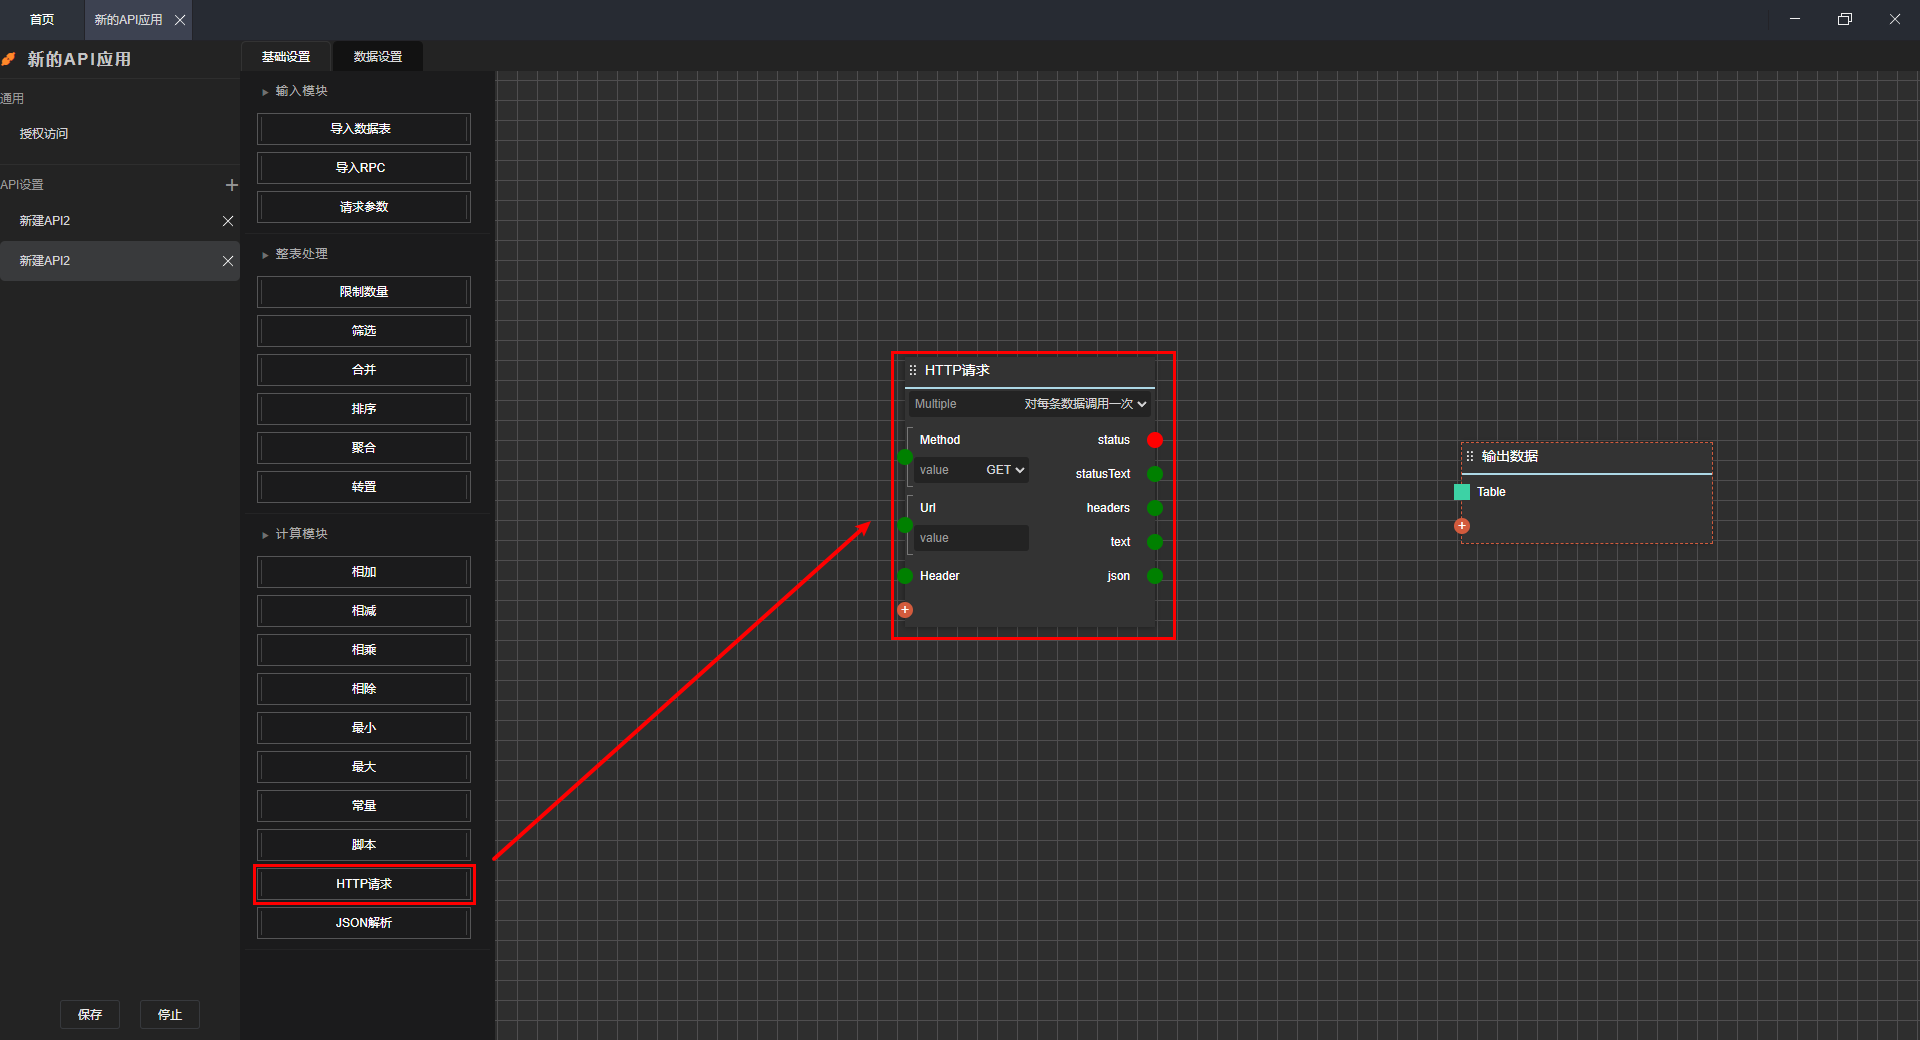Viewport: 1920px width, 1040px height.
Task: Click the green json output port
Action: (1155, 576)
